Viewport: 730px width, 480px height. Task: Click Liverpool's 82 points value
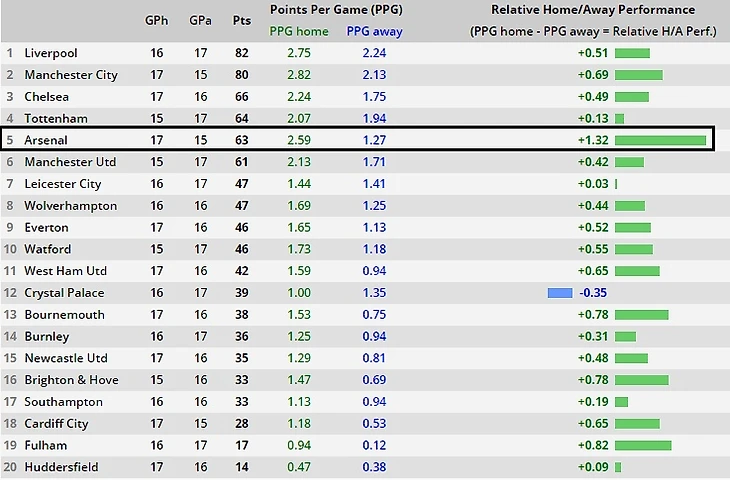click(x=242, y=53)
